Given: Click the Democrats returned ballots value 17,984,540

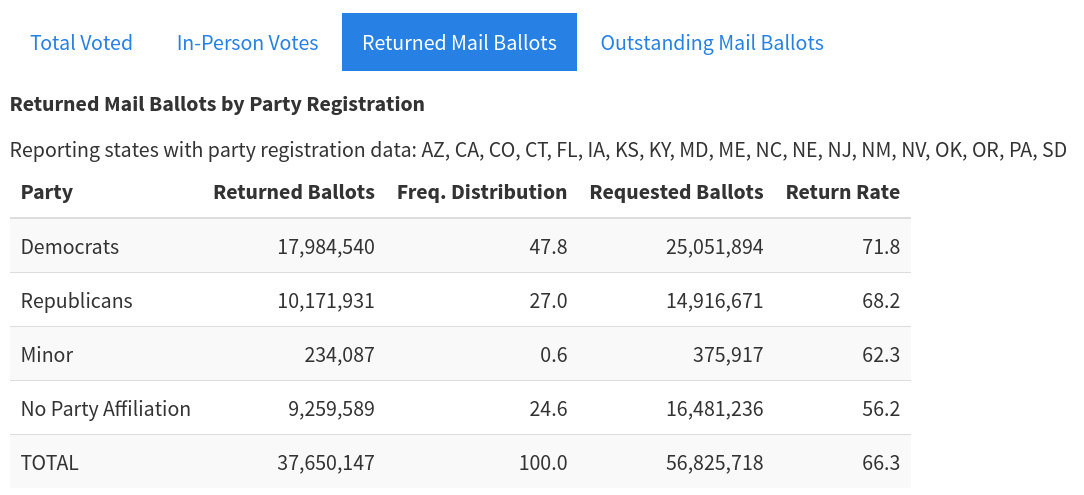Looking at the screenshot, I should [x=326, y=246].
